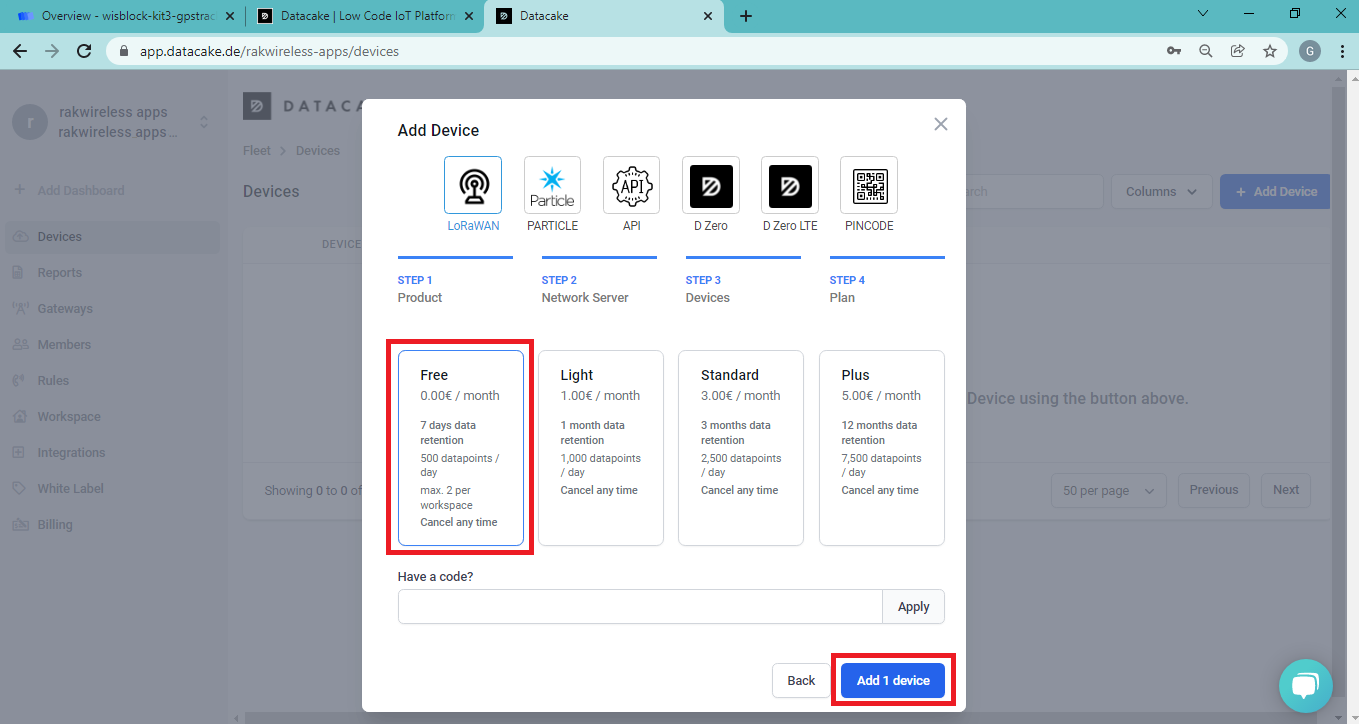This screenshot has height=724, width=1359.
Task: Open the Columns dropdown
Action: coord(1161,192)
